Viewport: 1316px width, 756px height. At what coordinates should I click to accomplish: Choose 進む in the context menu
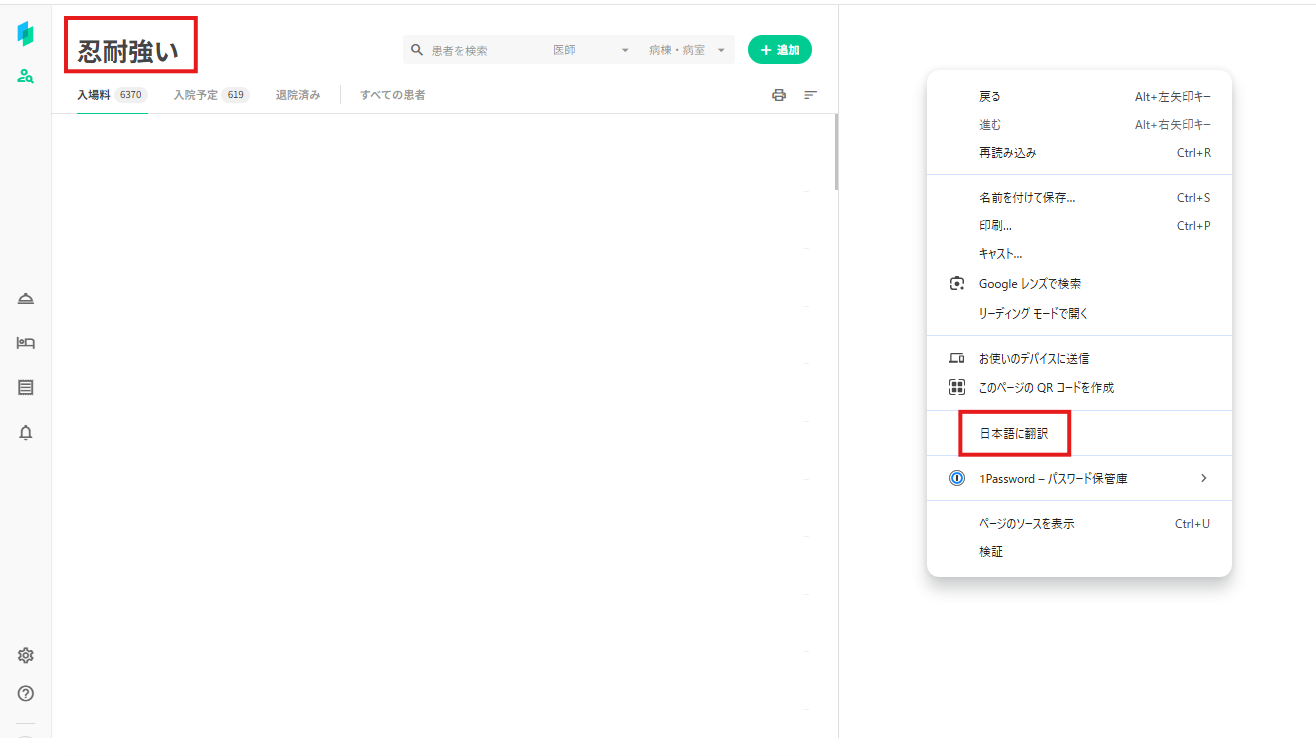(1079, 125)
